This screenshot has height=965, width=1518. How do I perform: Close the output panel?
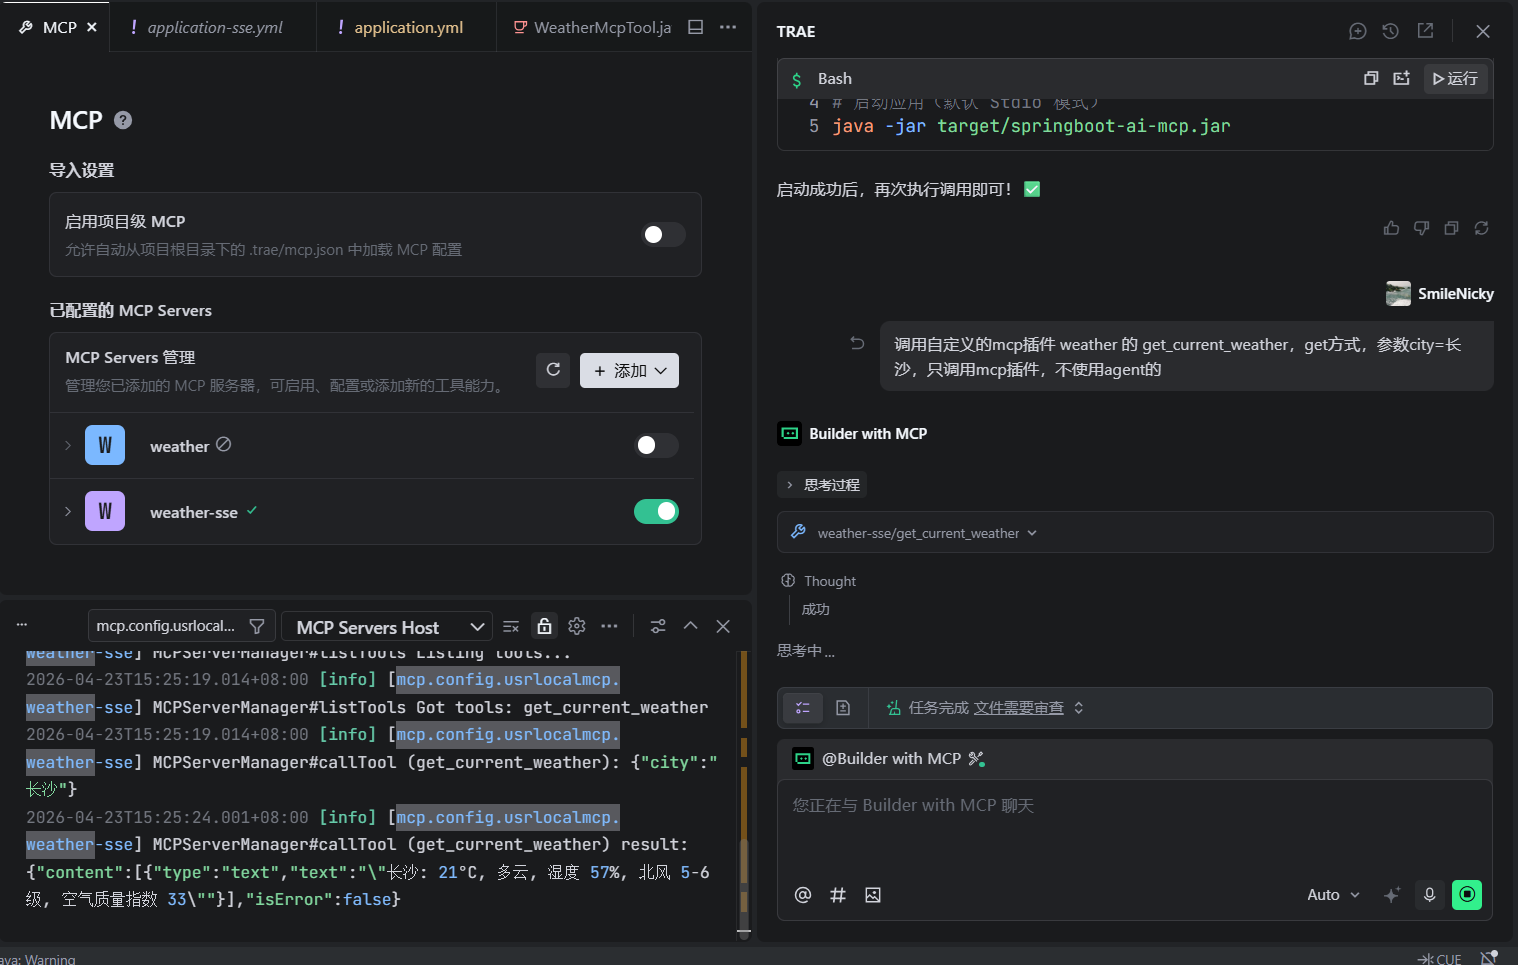[723, 626]
